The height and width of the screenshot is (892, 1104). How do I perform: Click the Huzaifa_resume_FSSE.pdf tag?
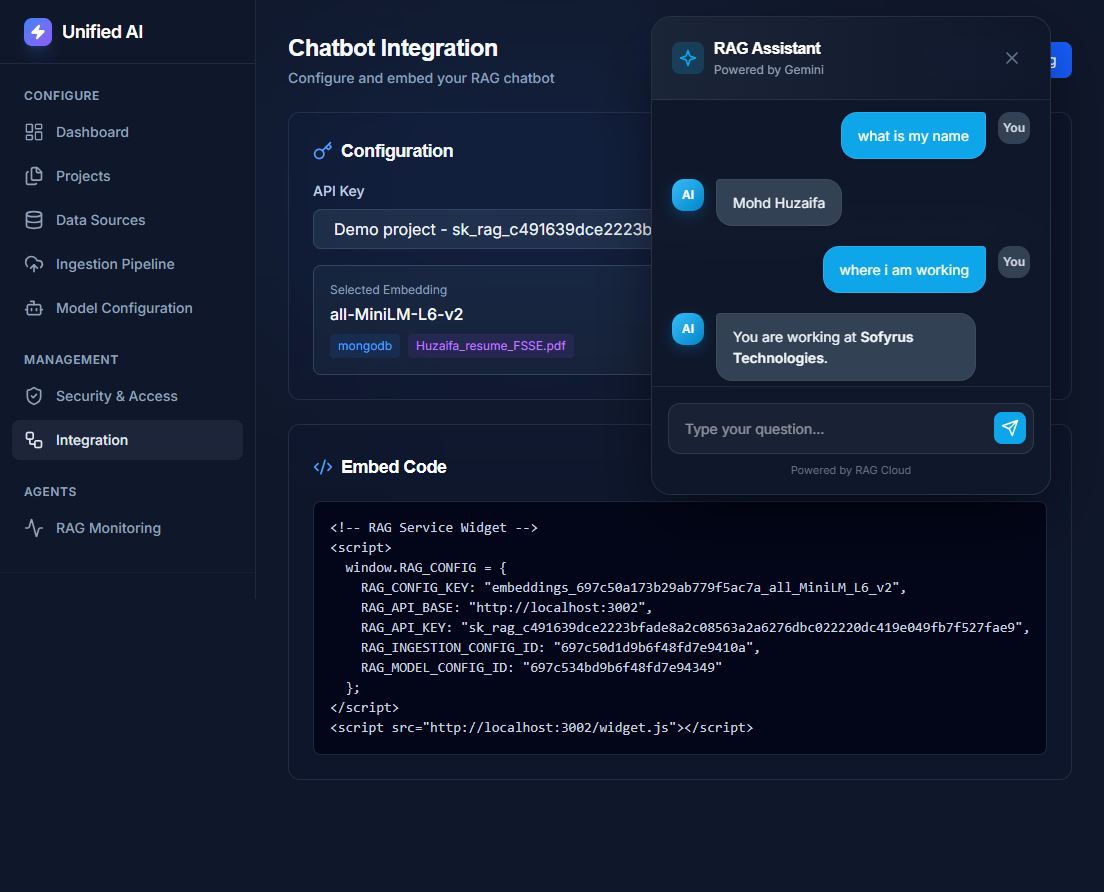491,346
